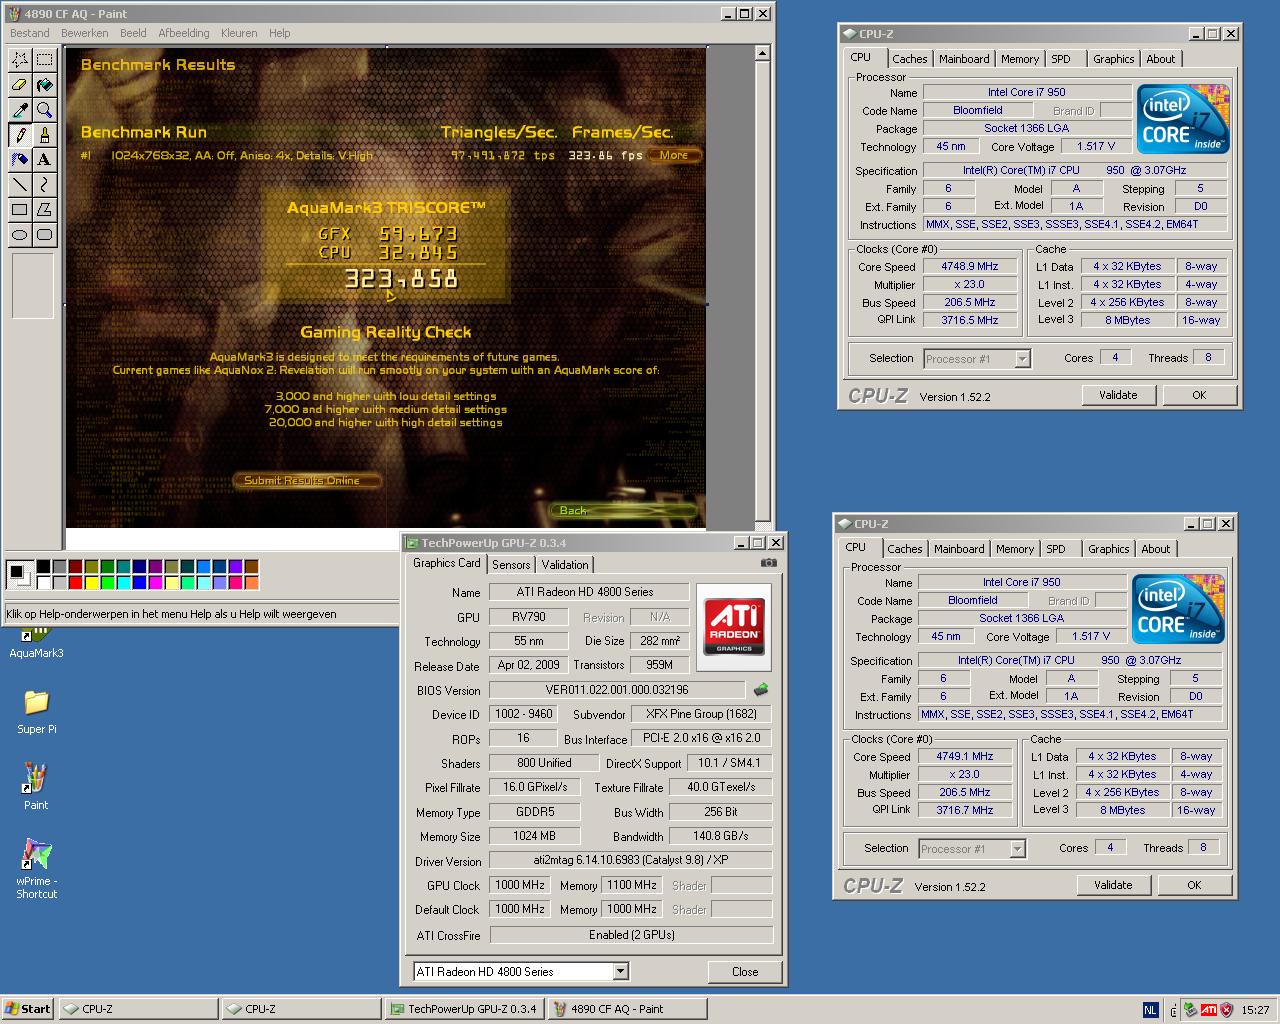Open the Bewerken menu in Paint
This screenshot has width=1280, height=1024.
coord(84,33)
